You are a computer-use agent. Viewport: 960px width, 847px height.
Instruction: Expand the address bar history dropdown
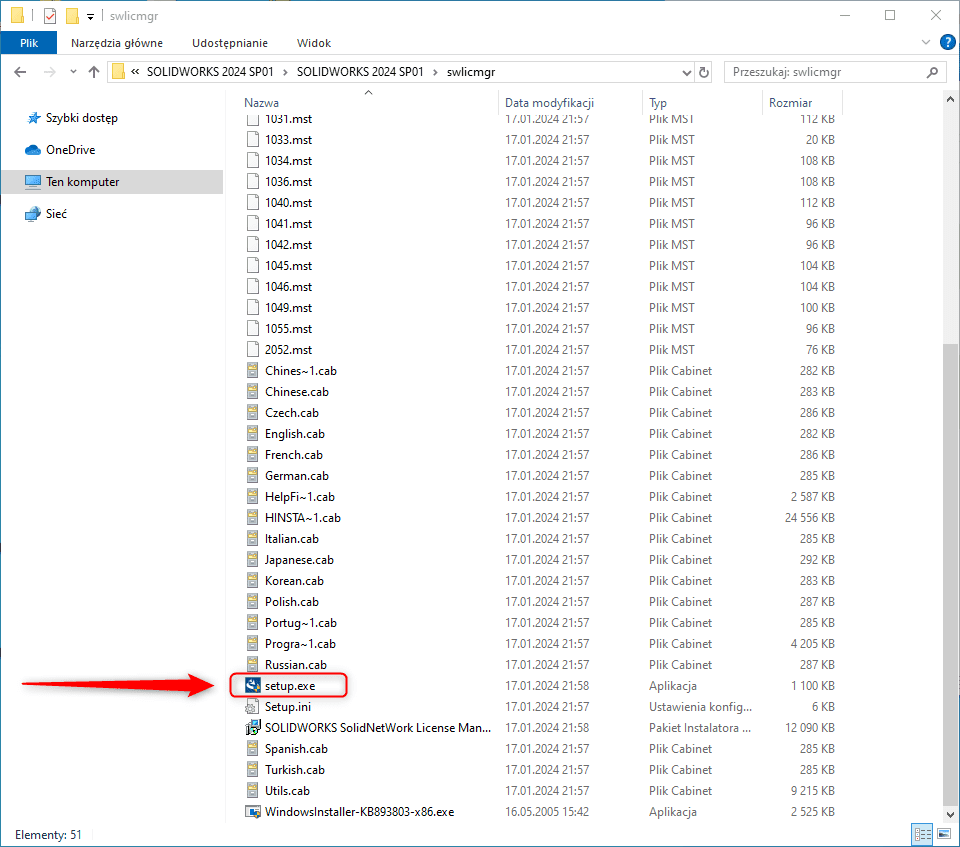tap(686, 72)
